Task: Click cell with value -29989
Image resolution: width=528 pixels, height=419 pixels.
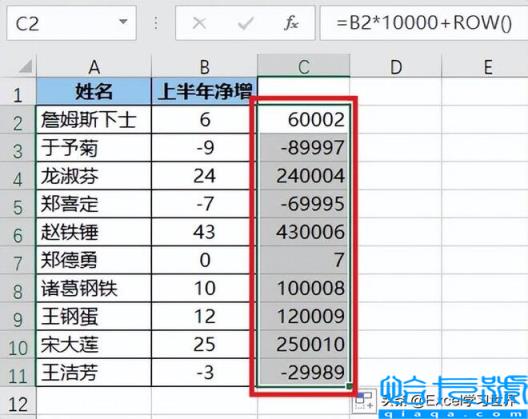Action: pyautogui.click(x=303, y=373)
